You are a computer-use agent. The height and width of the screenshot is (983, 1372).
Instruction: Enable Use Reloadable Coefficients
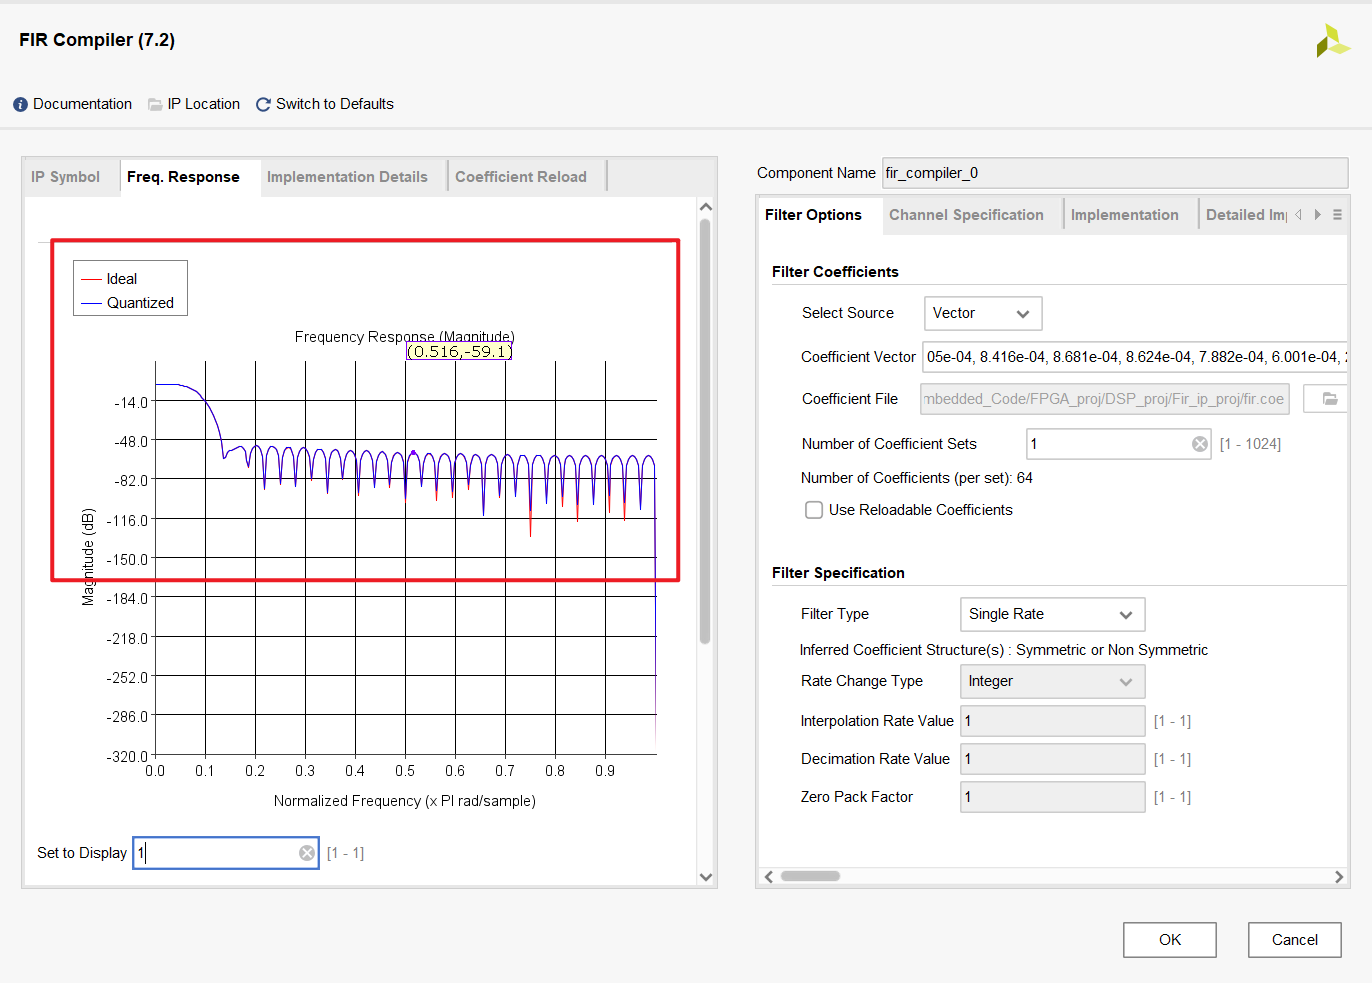(x=814, y=510)
